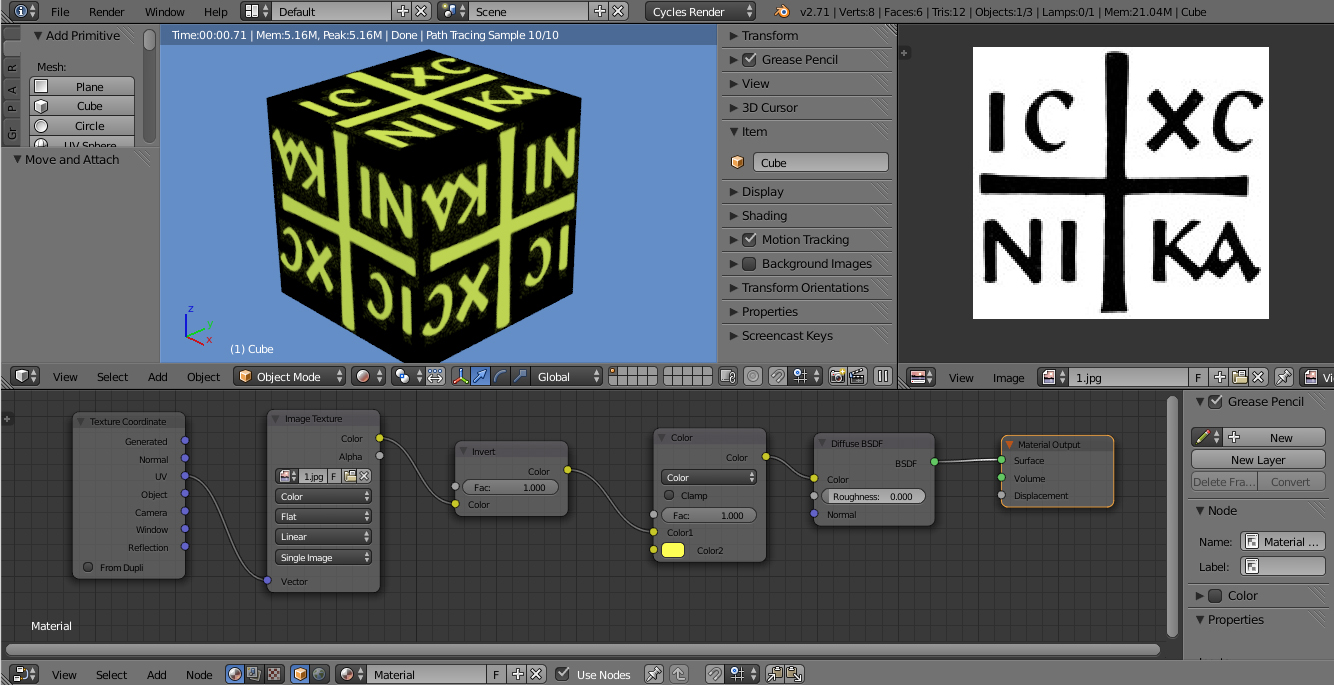Add a Cube mesh primitive

click(x=89, y=106)
